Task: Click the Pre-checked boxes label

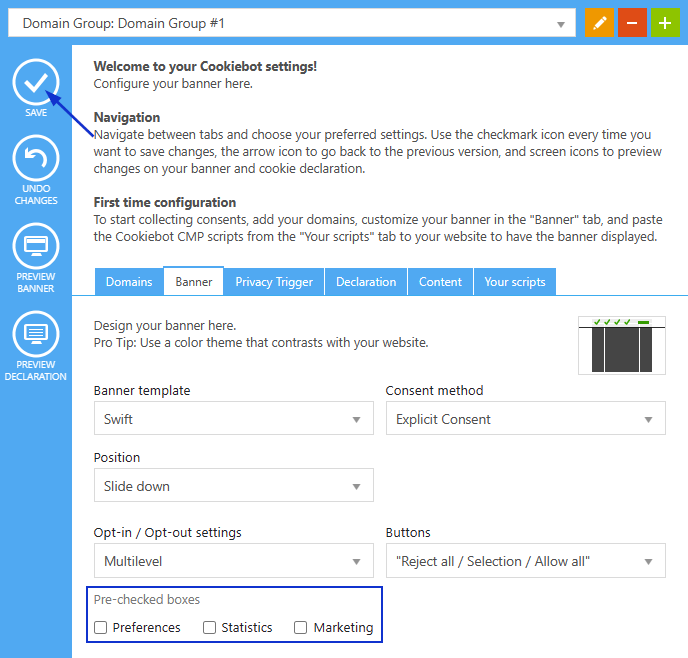Action: [x=147, y=600]
